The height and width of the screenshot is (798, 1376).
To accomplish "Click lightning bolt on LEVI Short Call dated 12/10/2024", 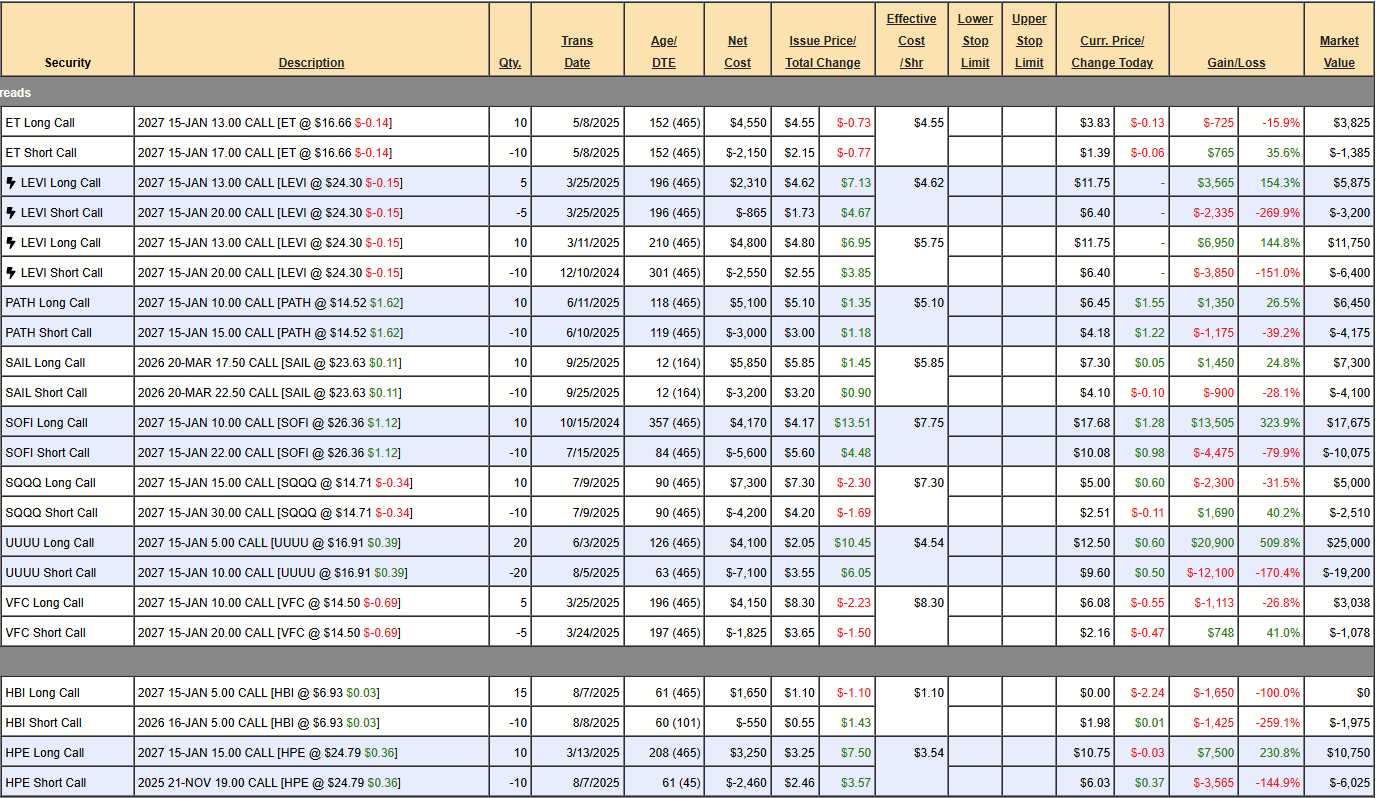I will (x=11, y=273).
